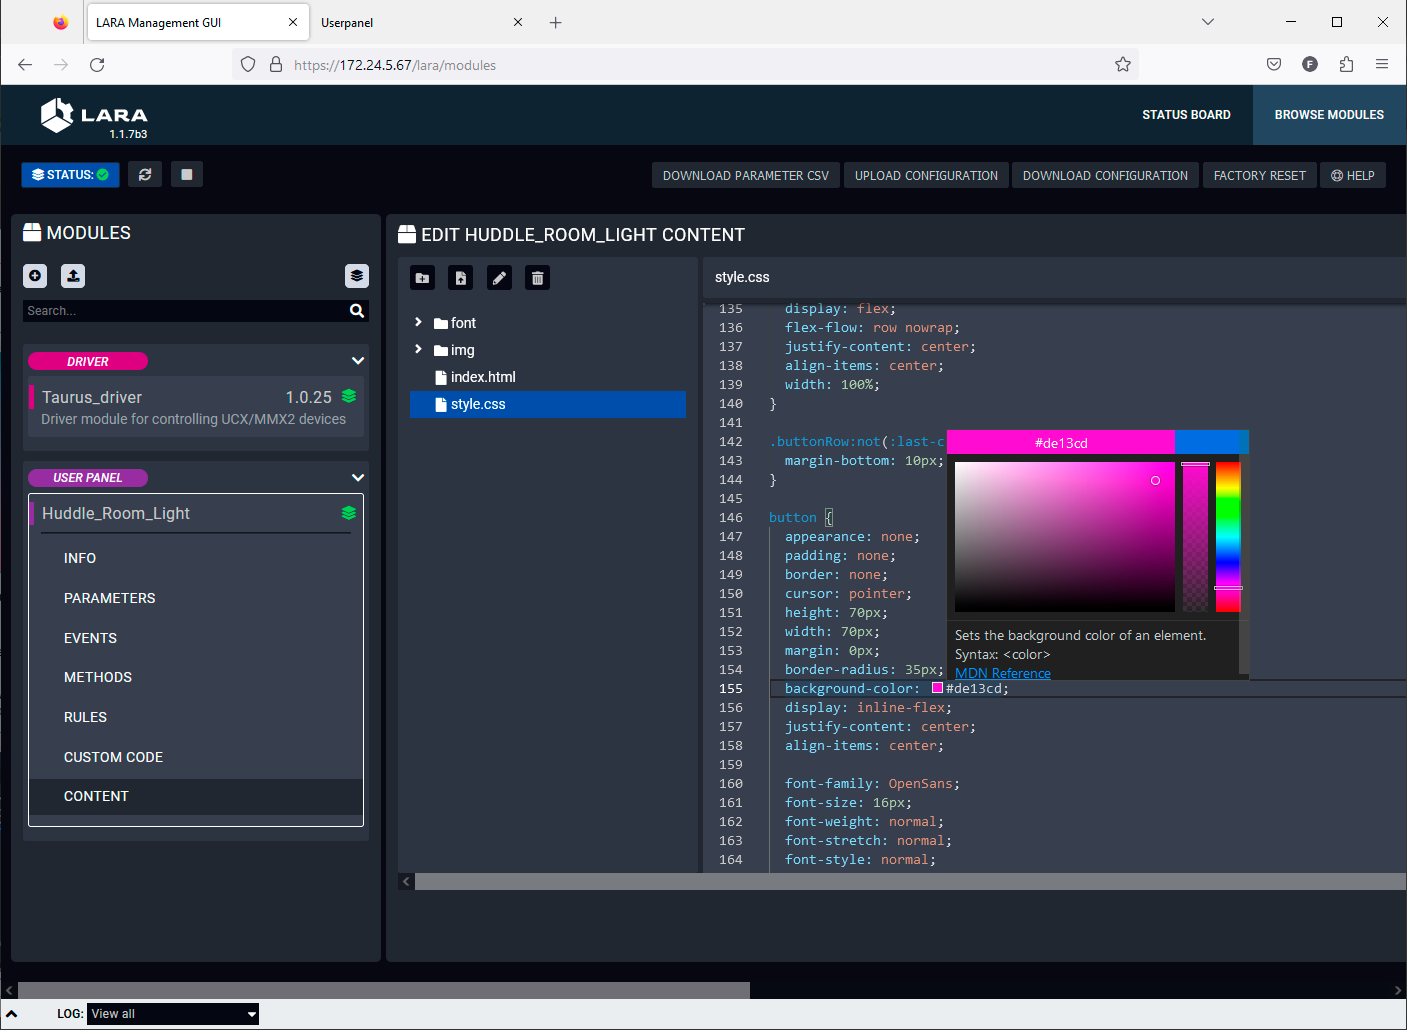Click the DOWNLOAD CONFIGURATION button

pos(1105,176)
